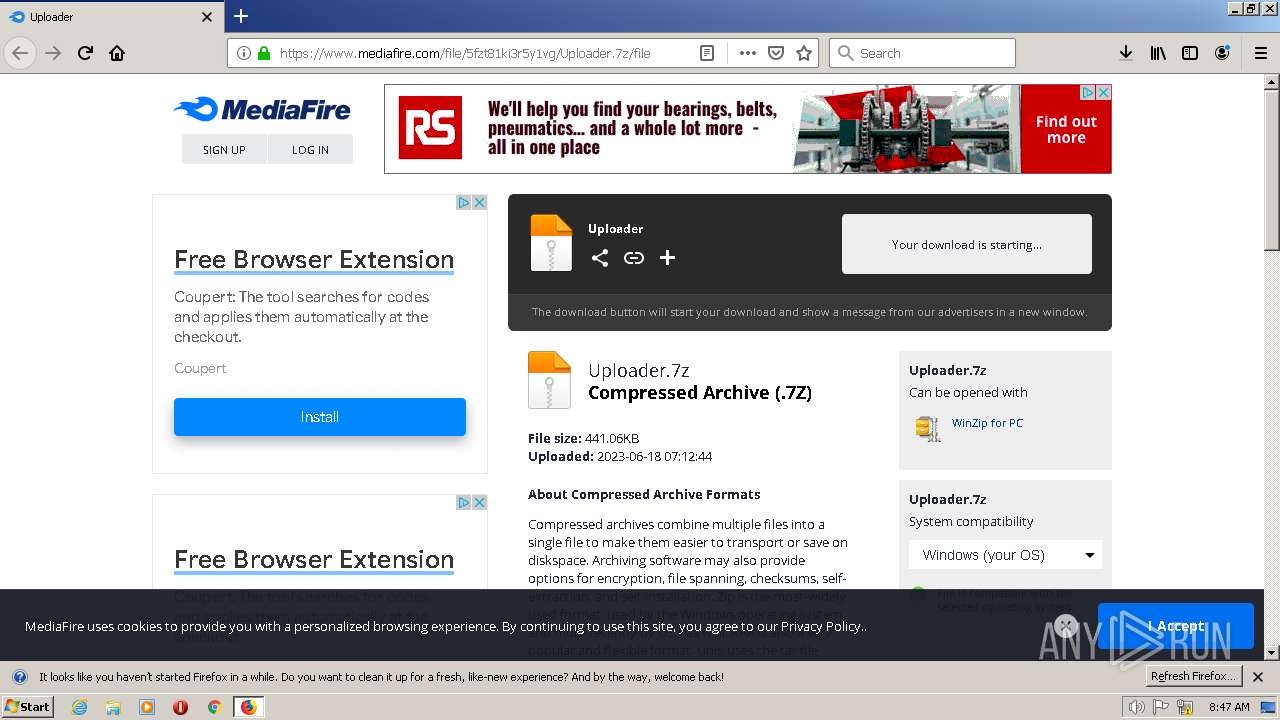Show site information icon in address bar
The height and width of the screenshot is (720, 1280).
coord(244,53)
